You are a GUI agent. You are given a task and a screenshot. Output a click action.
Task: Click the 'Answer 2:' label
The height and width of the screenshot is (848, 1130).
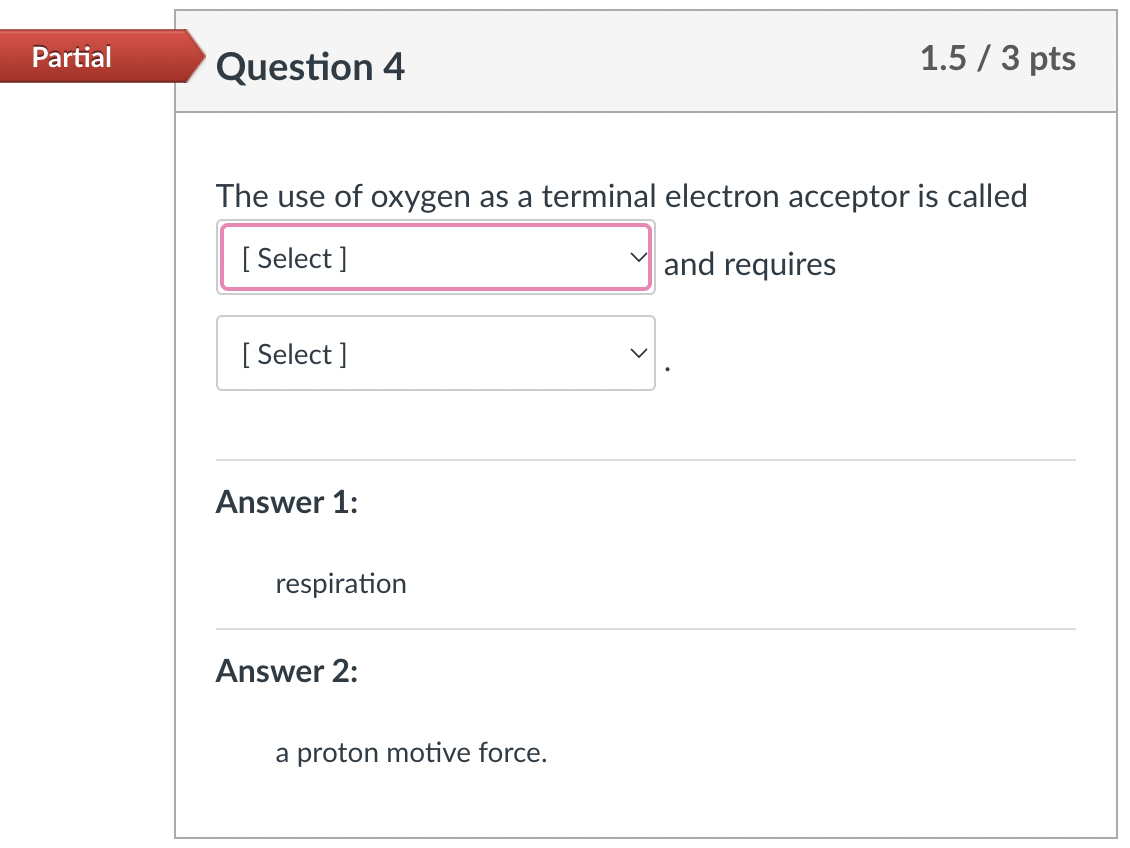(287, 670)
